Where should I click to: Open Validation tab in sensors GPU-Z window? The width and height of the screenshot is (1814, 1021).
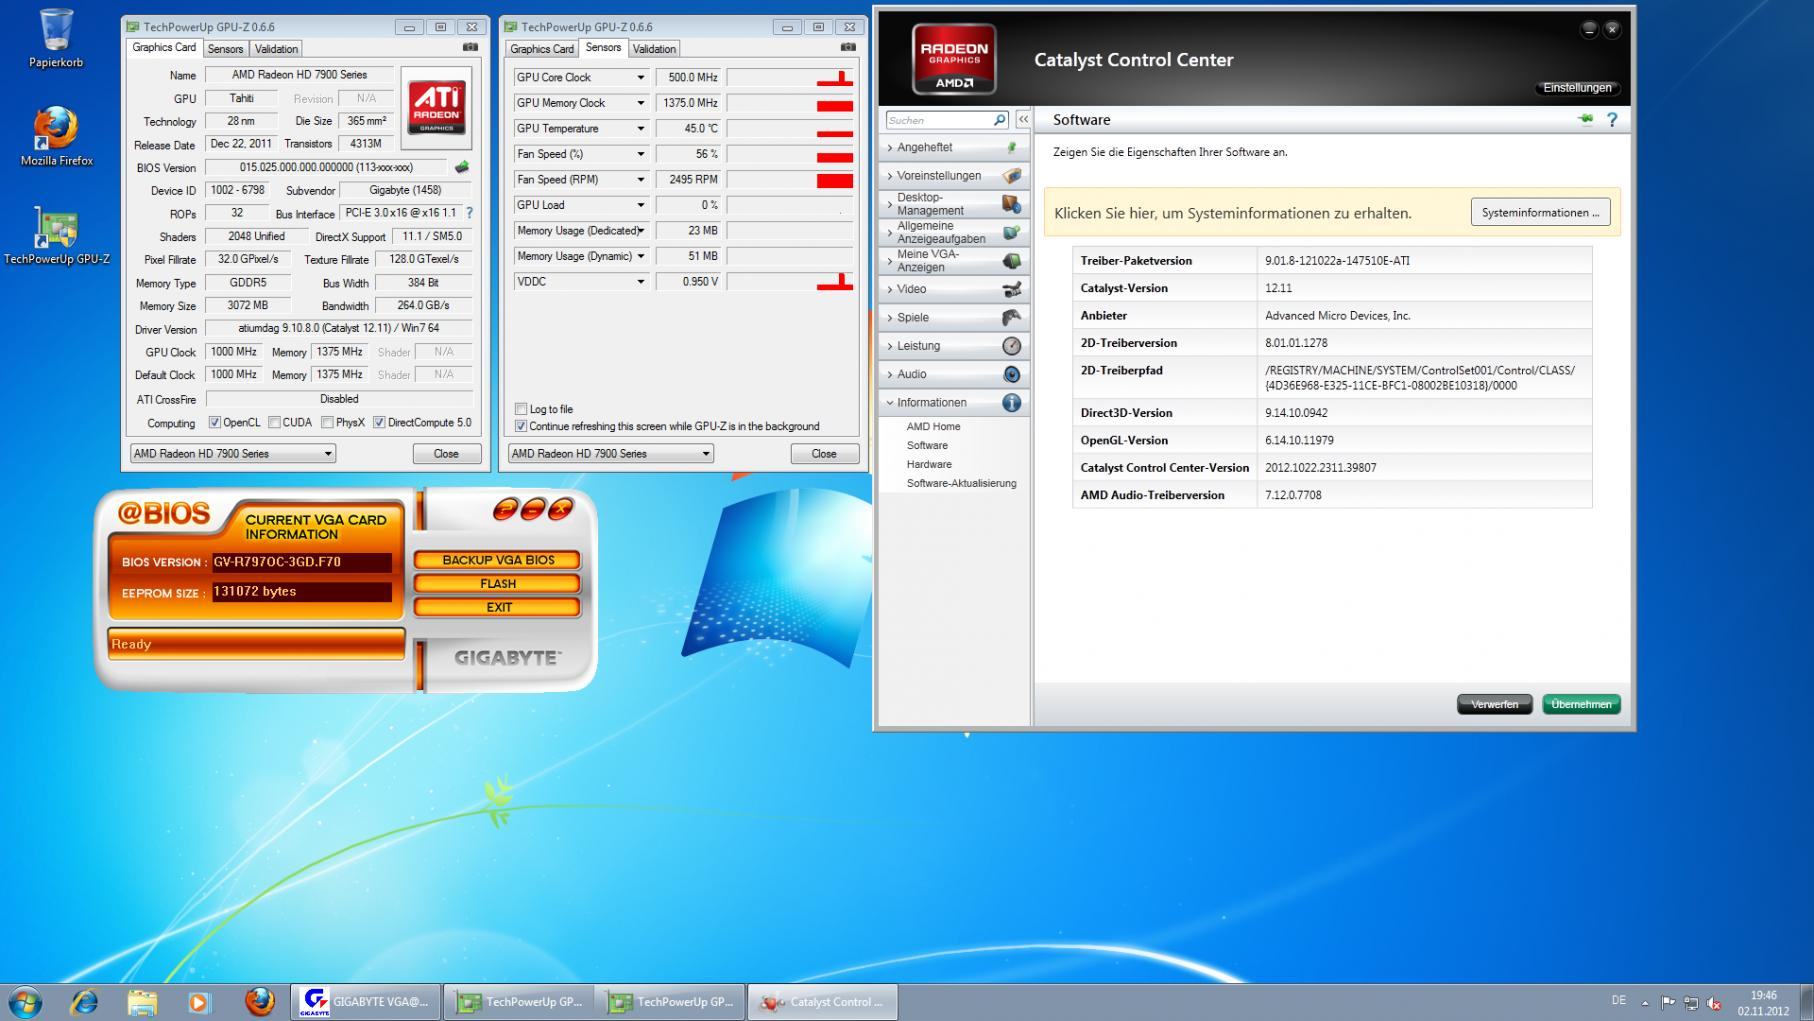[x=654, y=49]
